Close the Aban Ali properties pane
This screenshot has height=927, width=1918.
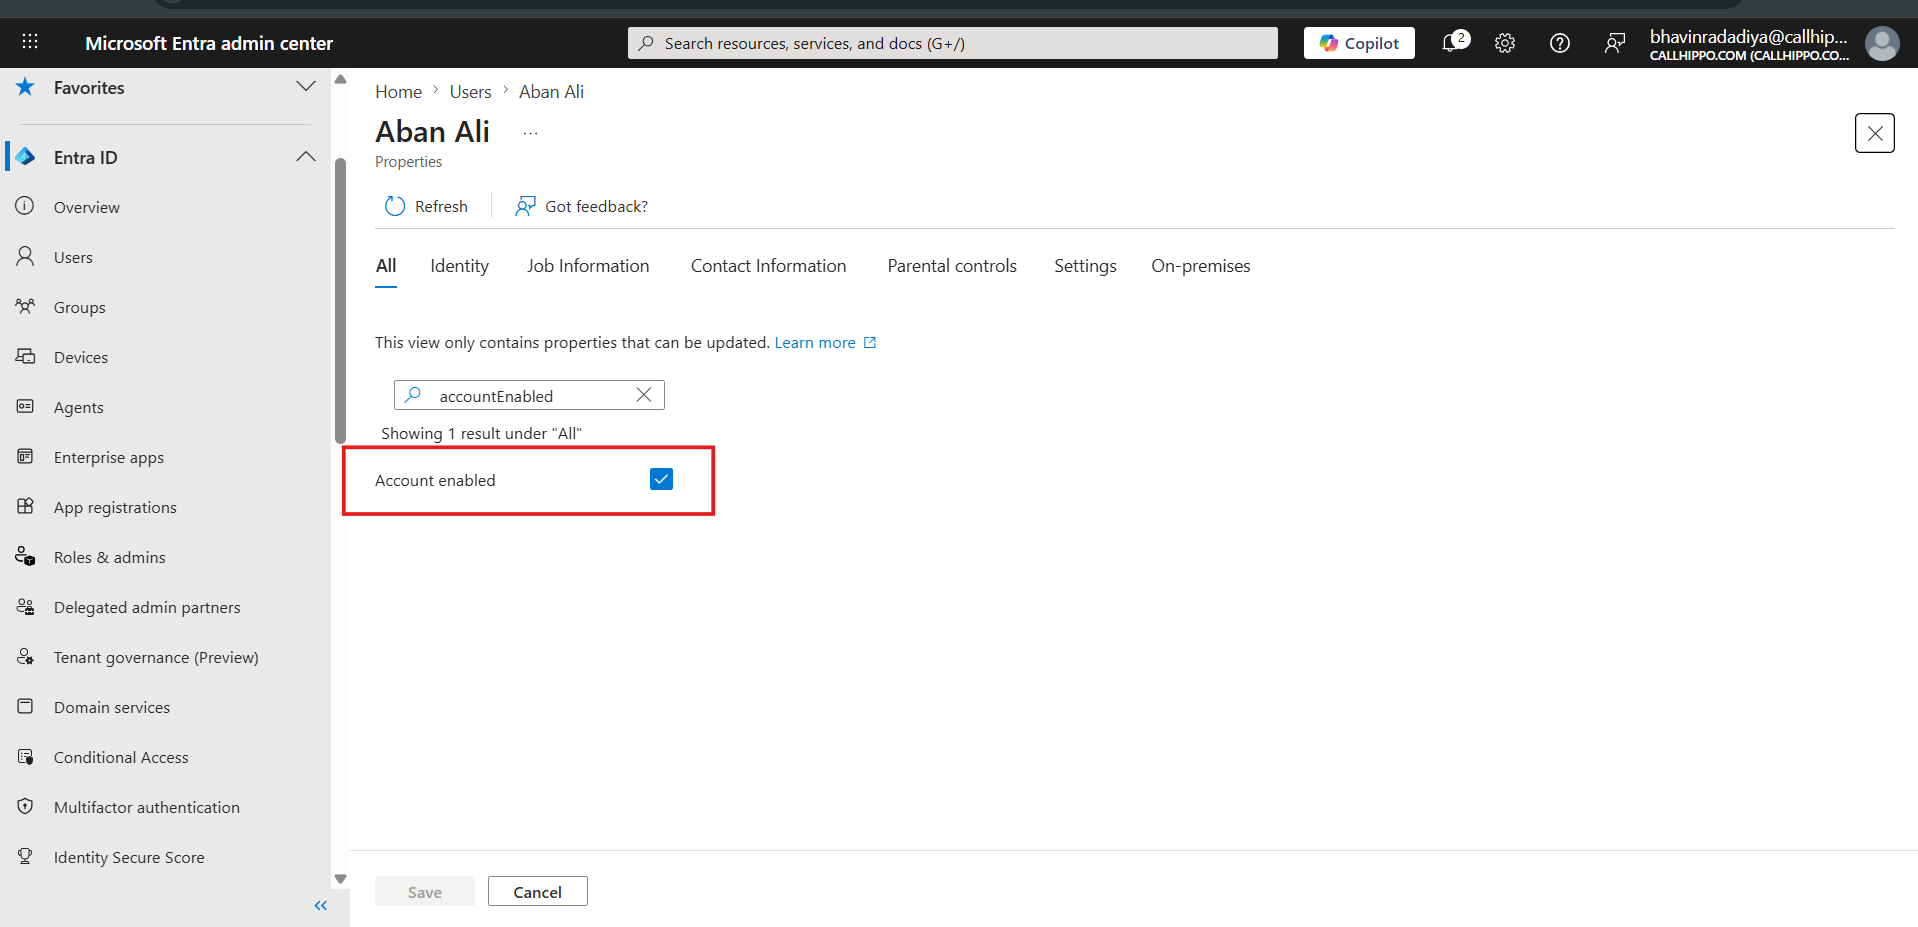coord(1874,133)
